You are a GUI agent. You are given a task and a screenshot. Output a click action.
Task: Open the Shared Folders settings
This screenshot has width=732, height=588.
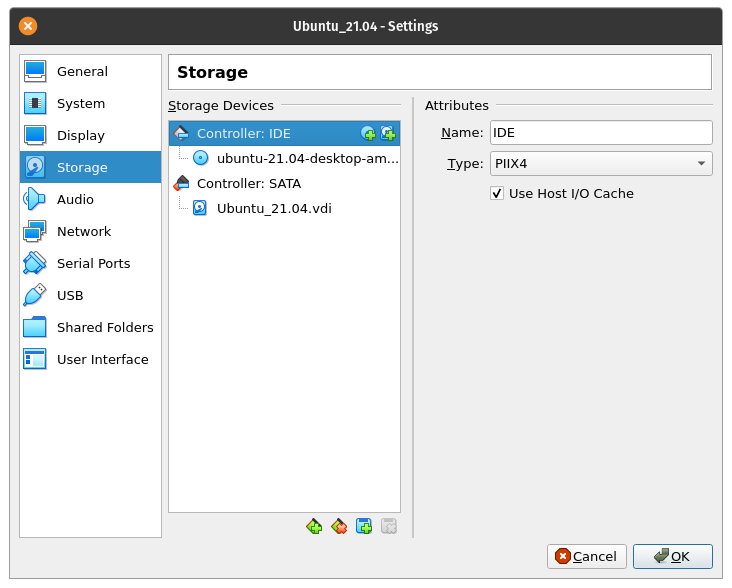point(105,328)
